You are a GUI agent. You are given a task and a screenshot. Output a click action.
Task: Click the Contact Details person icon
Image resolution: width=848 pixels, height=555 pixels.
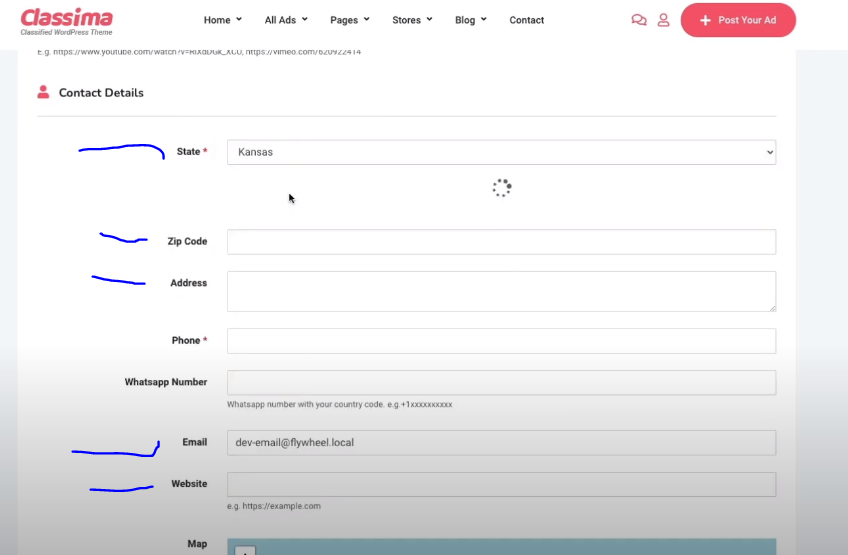pyautogui.click(x=43, y=92)
